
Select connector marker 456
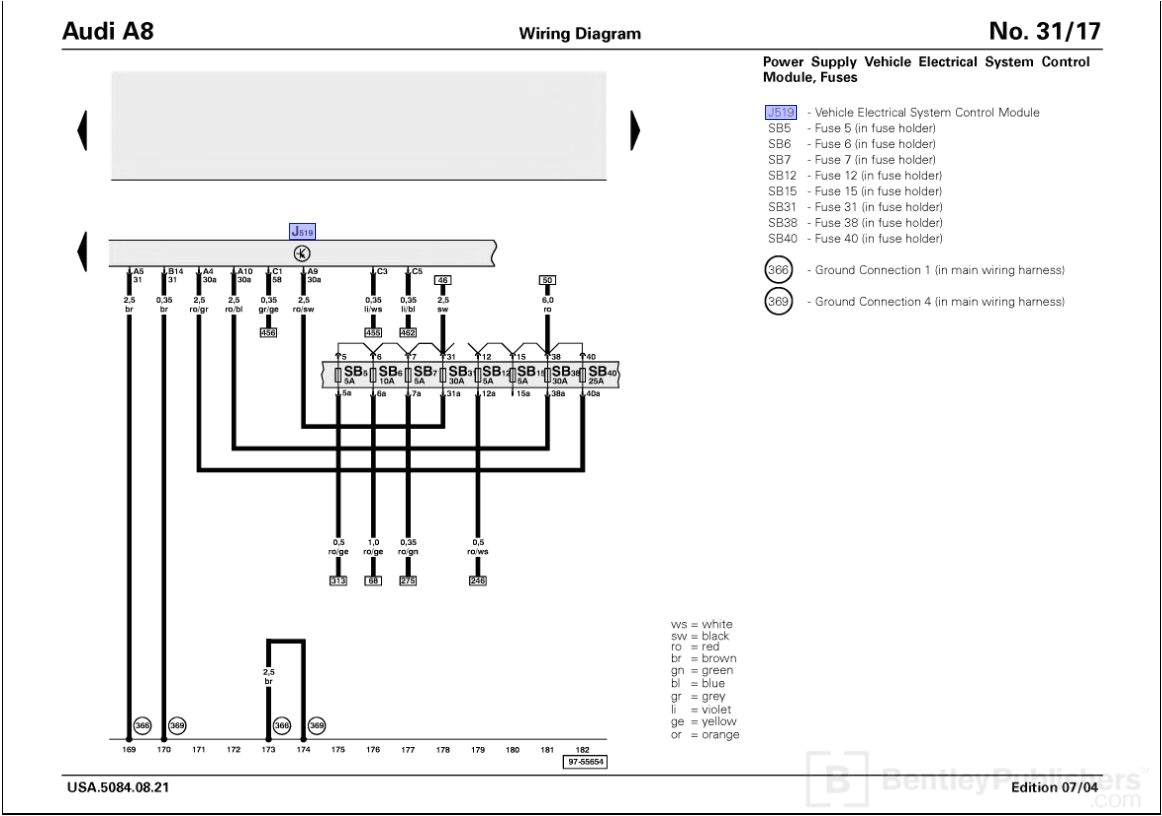tap(267, 332)
